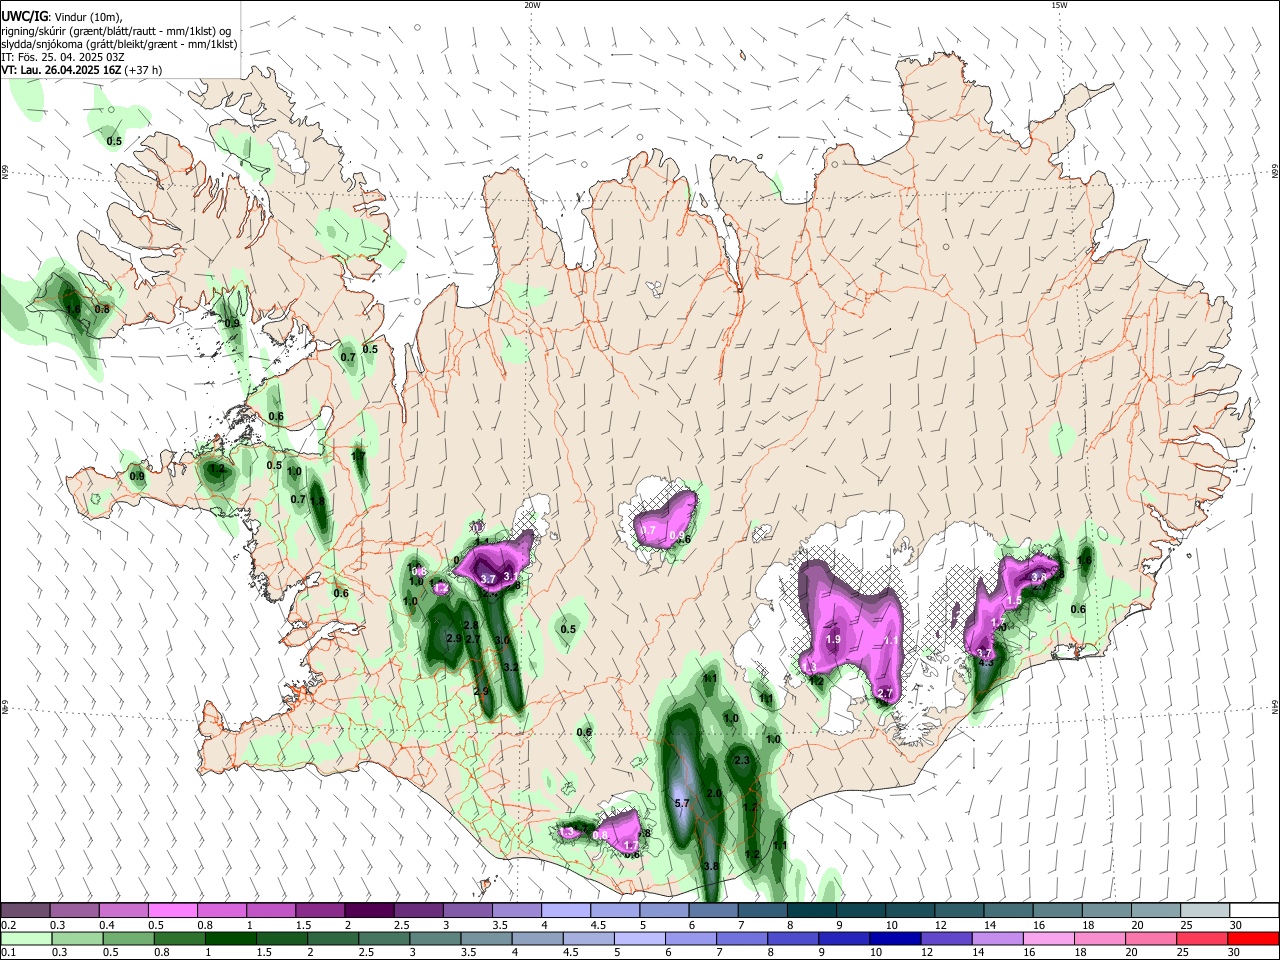
Task: Click the 2.0 value next to 5.7
Action: point(714,793)
